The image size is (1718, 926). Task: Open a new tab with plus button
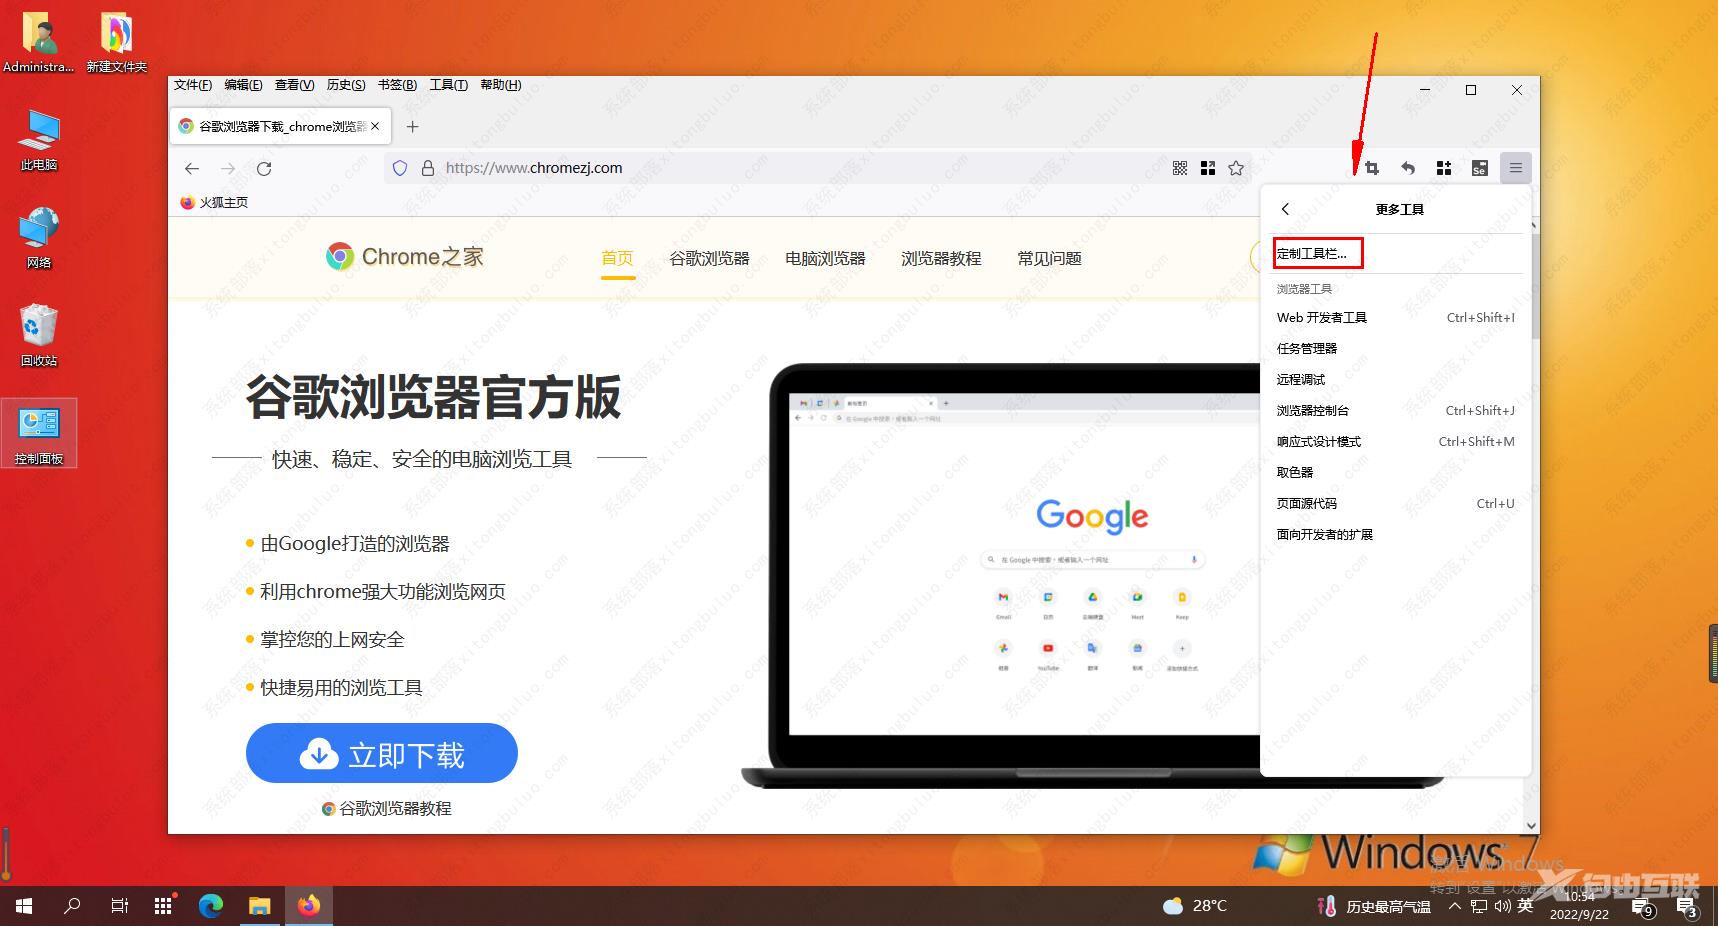[412, 126]
